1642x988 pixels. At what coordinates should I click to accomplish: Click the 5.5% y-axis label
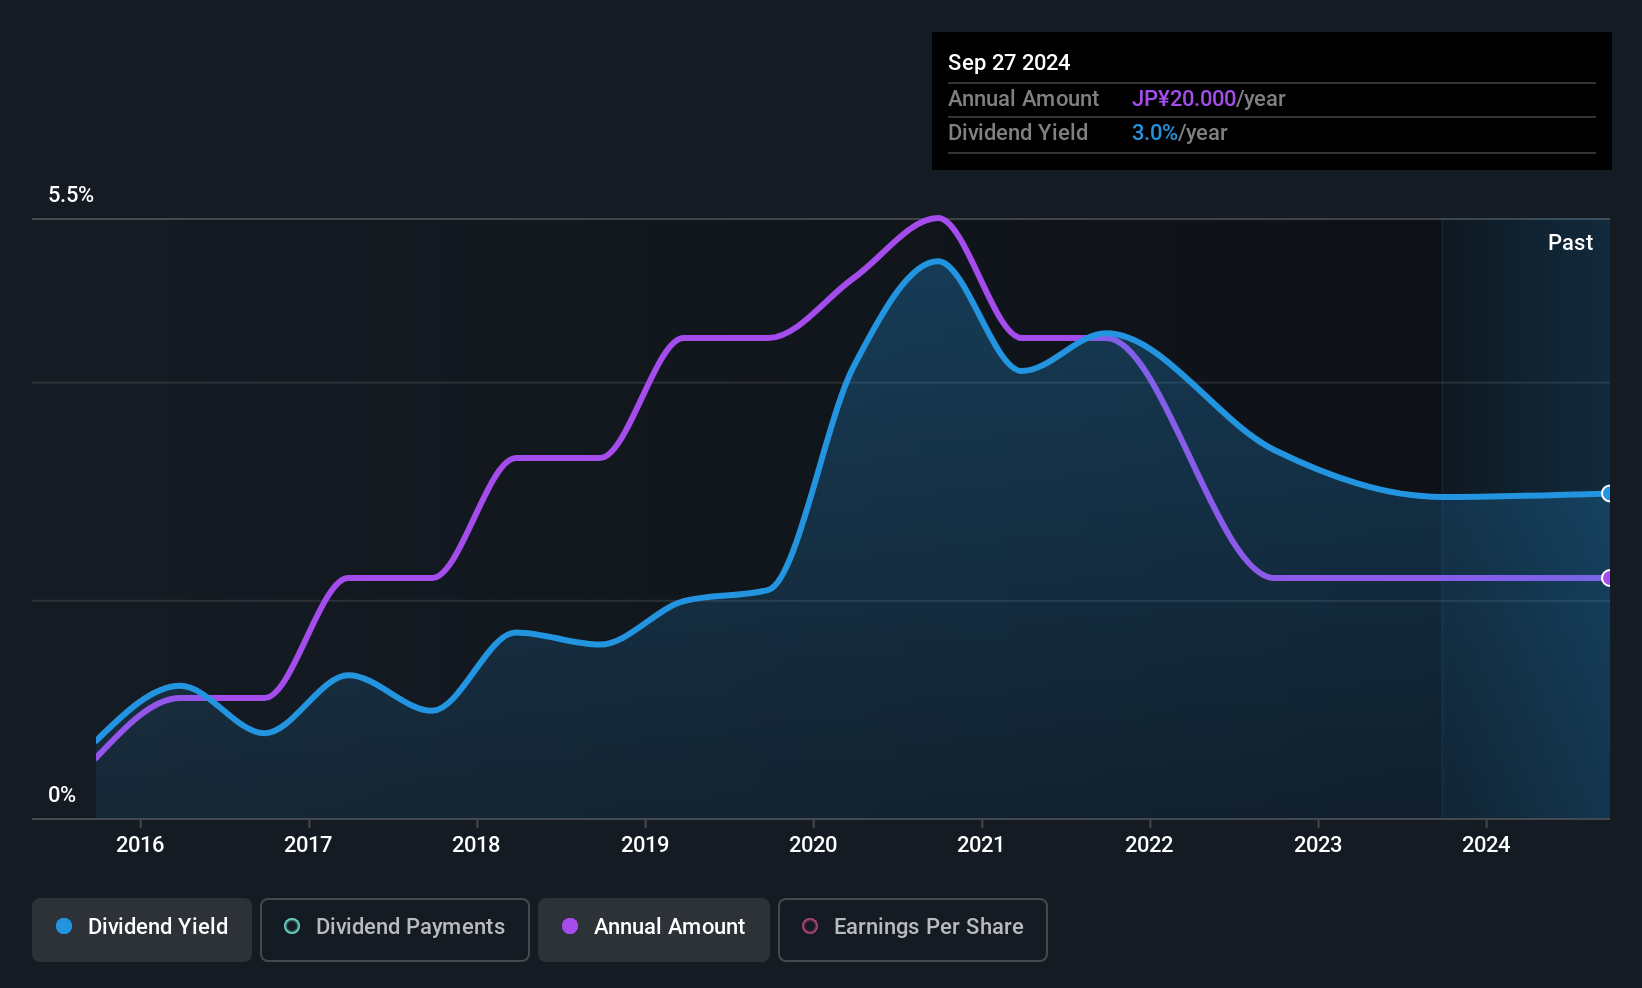tap(71, 195)
